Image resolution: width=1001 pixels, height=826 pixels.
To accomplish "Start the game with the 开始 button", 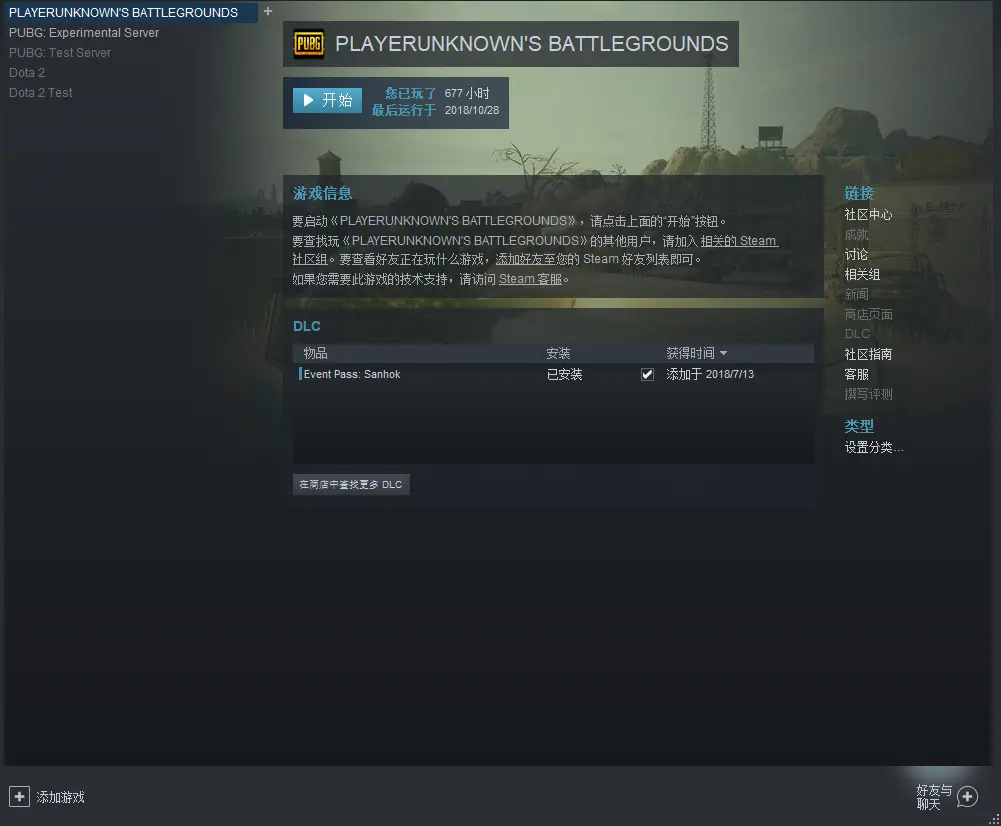I will 327,100.
